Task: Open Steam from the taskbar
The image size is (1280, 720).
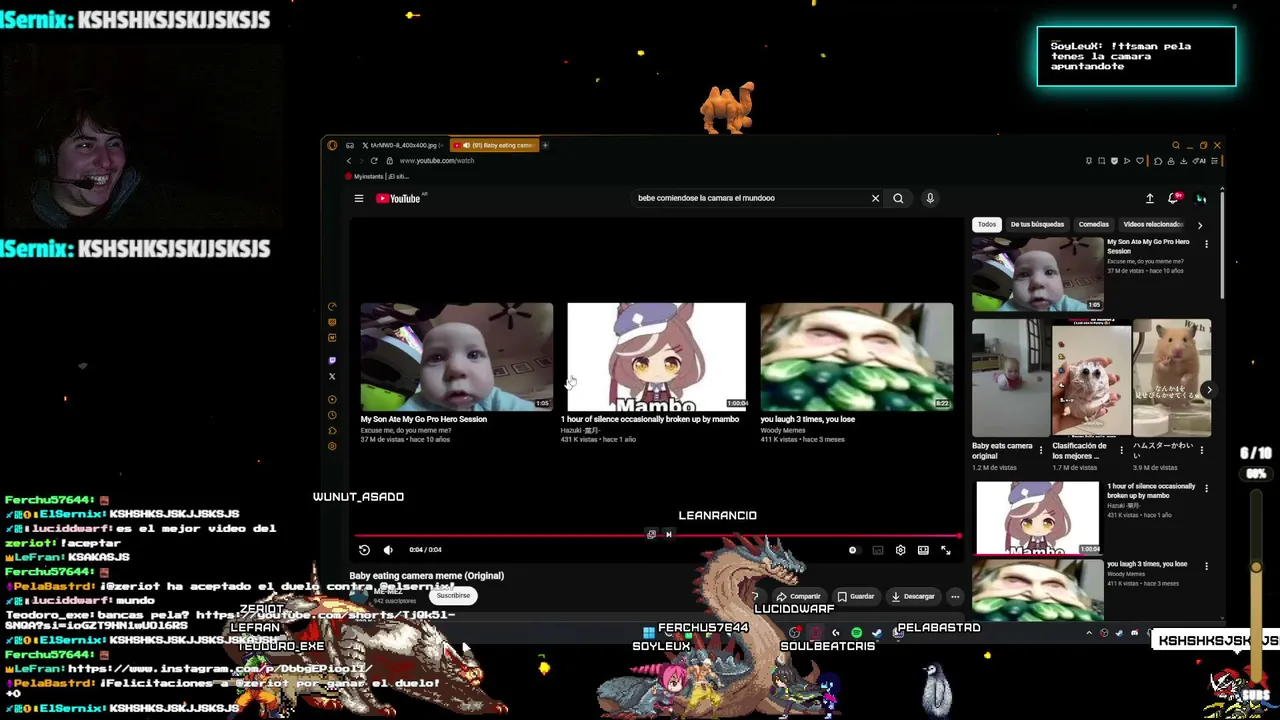Action: (x=877, y=632)
